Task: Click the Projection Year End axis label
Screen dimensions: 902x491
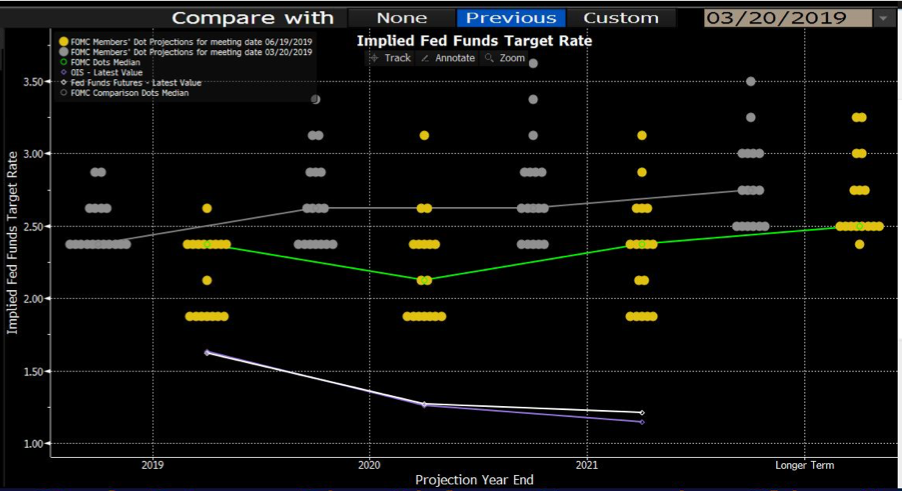Action: coord(474,480)
